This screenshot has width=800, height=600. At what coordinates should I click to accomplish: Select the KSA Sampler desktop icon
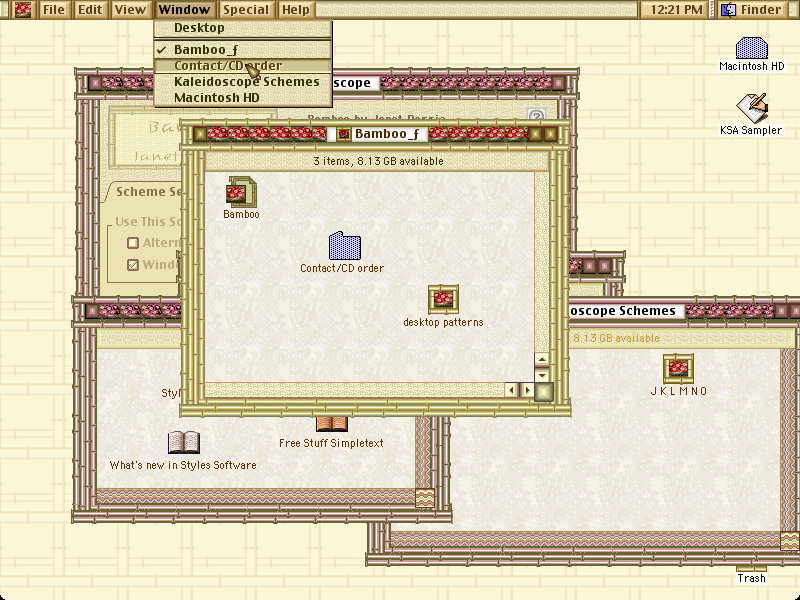(752, 108)
